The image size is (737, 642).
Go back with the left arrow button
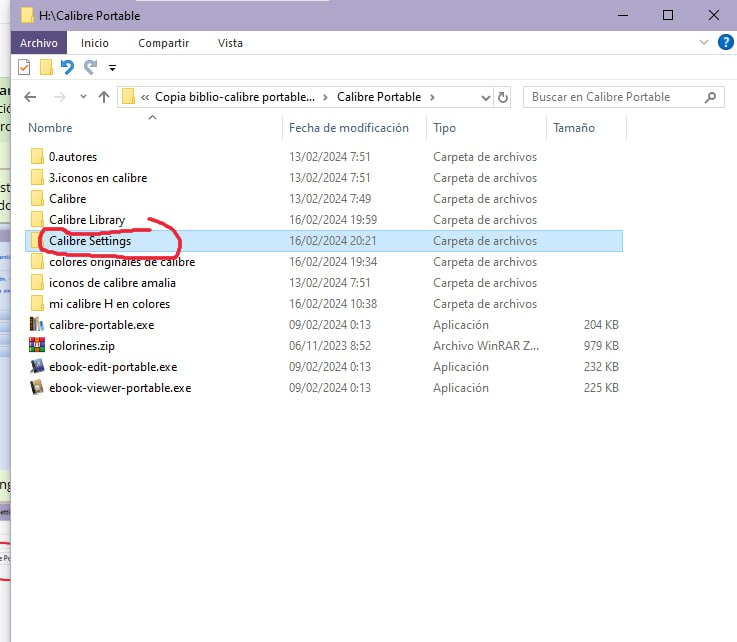[30, 97]
